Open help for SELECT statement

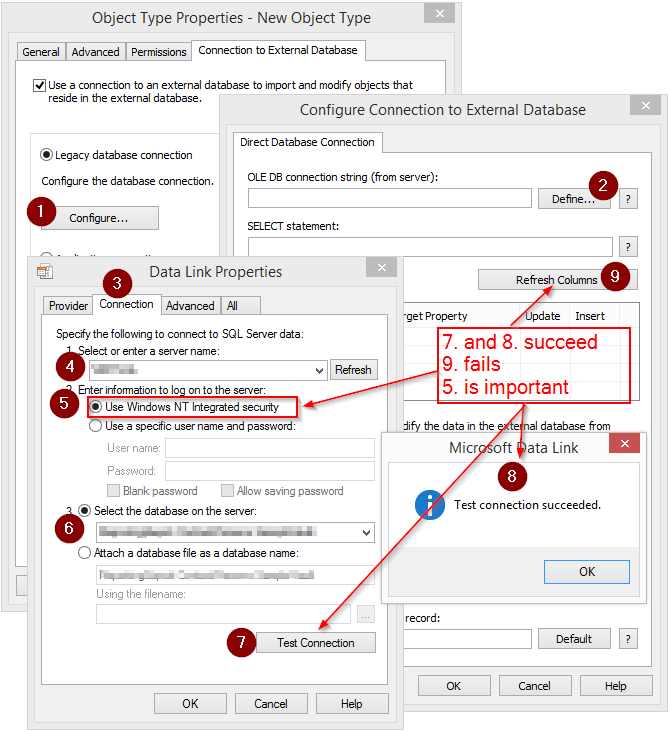coord(628,246)
